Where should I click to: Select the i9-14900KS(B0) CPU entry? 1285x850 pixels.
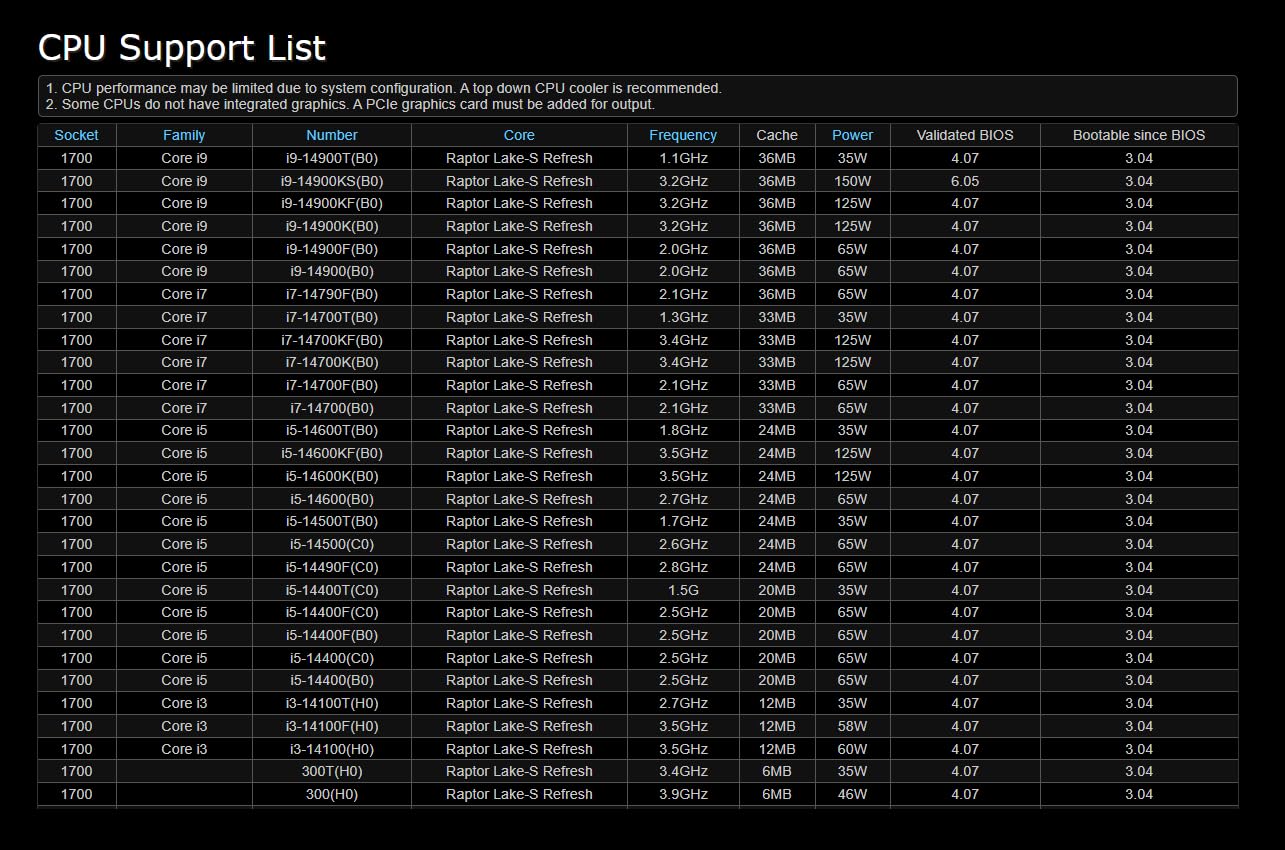332,181
